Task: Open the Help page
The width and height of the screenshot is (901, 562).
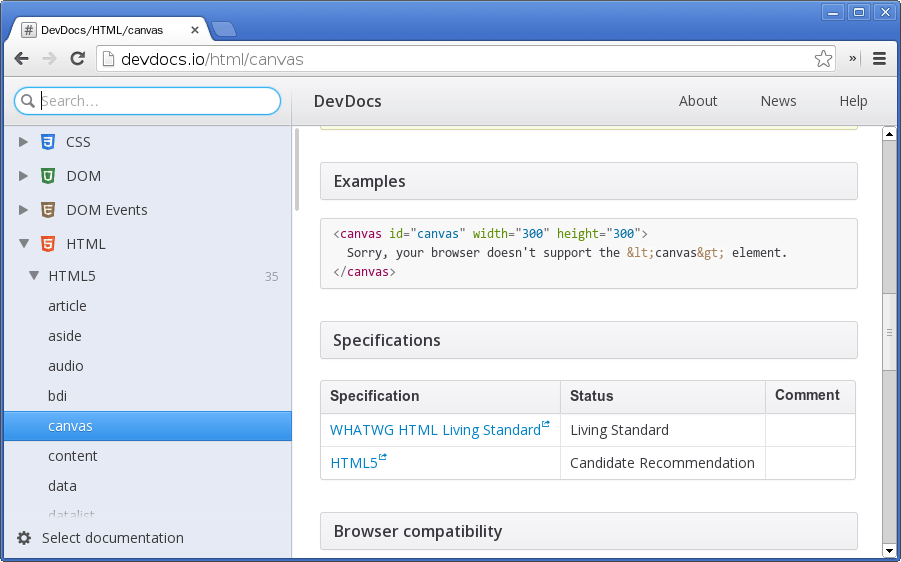Action: (x=853, y=102)
